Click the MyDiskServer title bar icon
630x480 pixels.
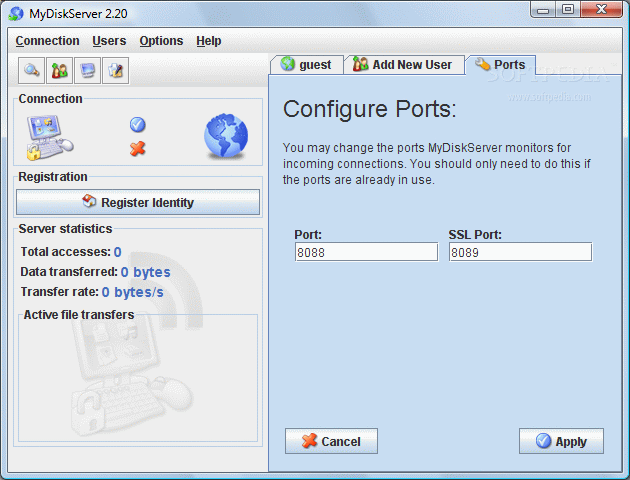[16, 13]
